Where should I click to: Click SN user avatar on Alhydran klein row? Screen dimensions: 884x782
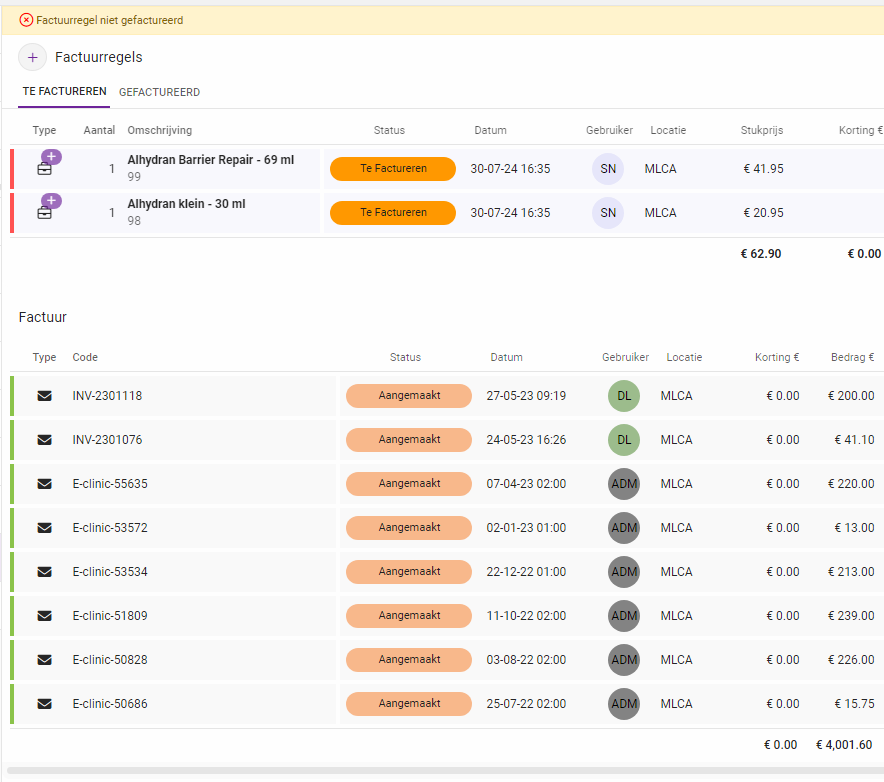(607, 213)
